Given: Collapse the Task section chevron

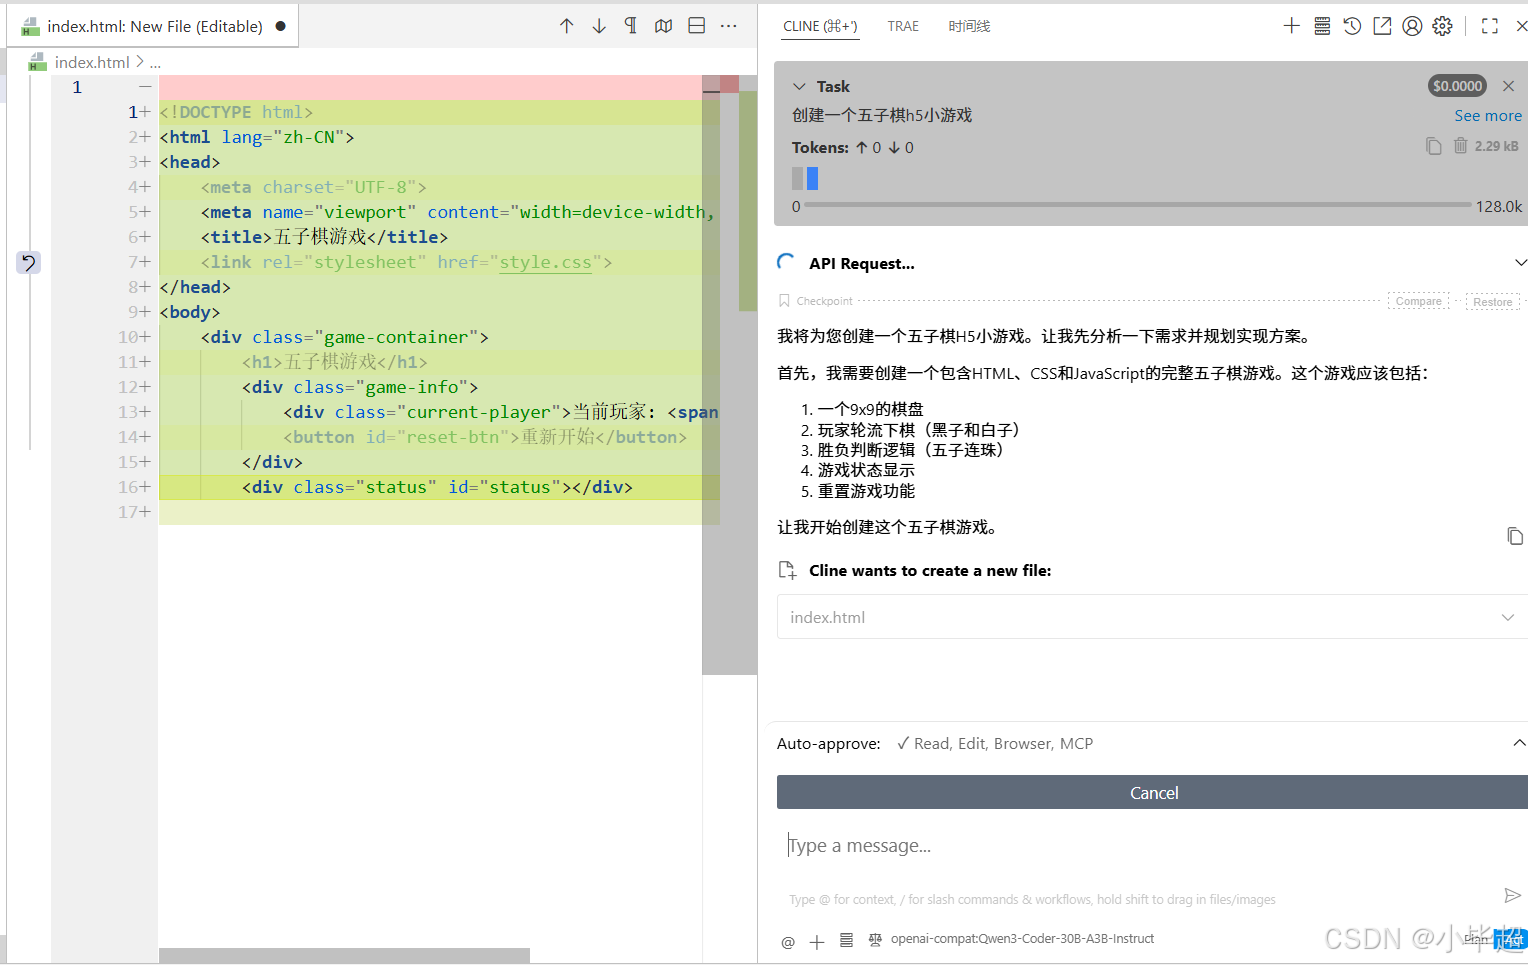Looking at the screenshot, I should tap(798, 86).
